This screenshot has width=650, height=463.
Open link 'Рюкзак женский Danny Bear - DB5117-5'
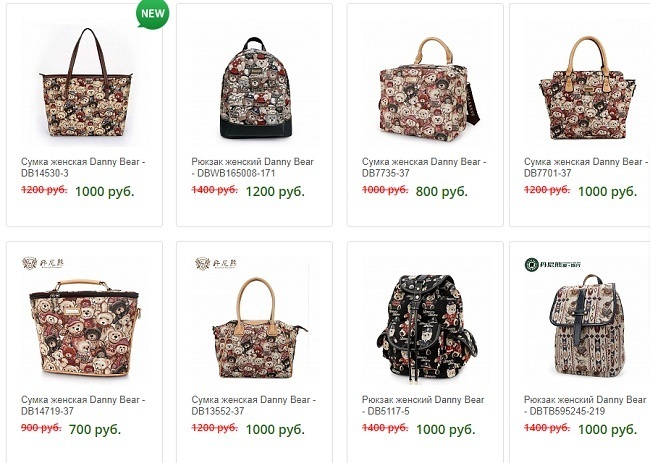click(423, 405)
